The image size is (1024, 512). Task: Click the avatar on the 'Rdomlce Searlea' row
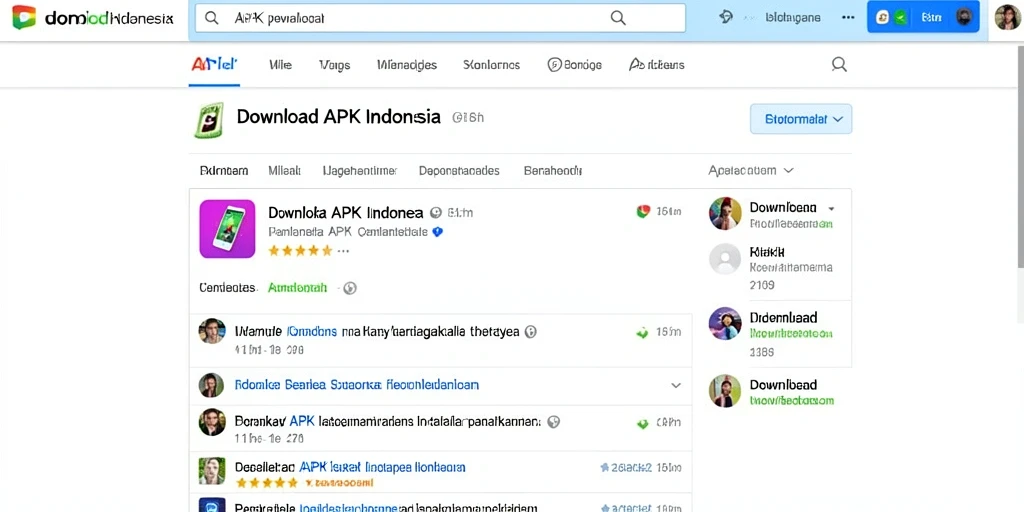[212, 385]
